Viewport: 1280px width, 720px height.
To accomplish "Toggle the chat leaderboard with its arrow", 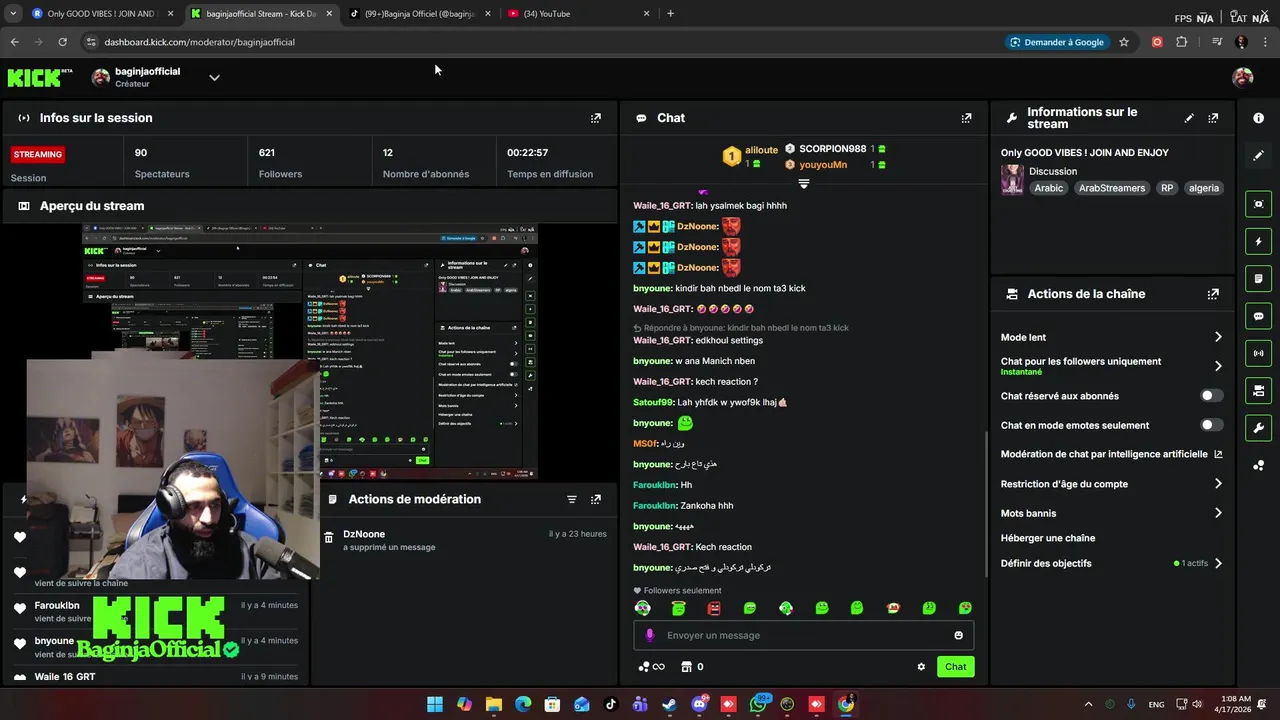I will pyautogui.click(x=803, y=184).
